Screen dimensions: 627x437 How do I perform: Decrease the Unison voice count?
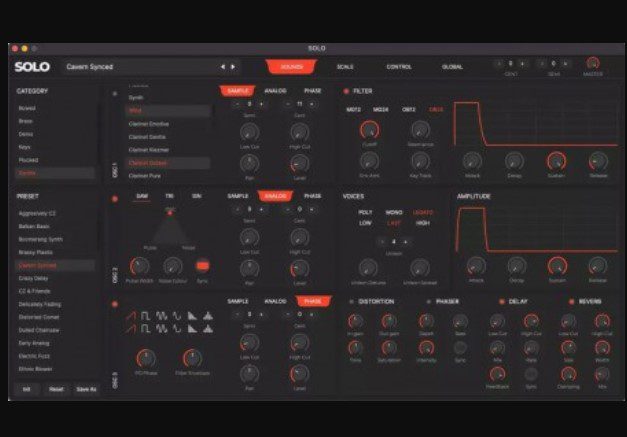point(382,242)
